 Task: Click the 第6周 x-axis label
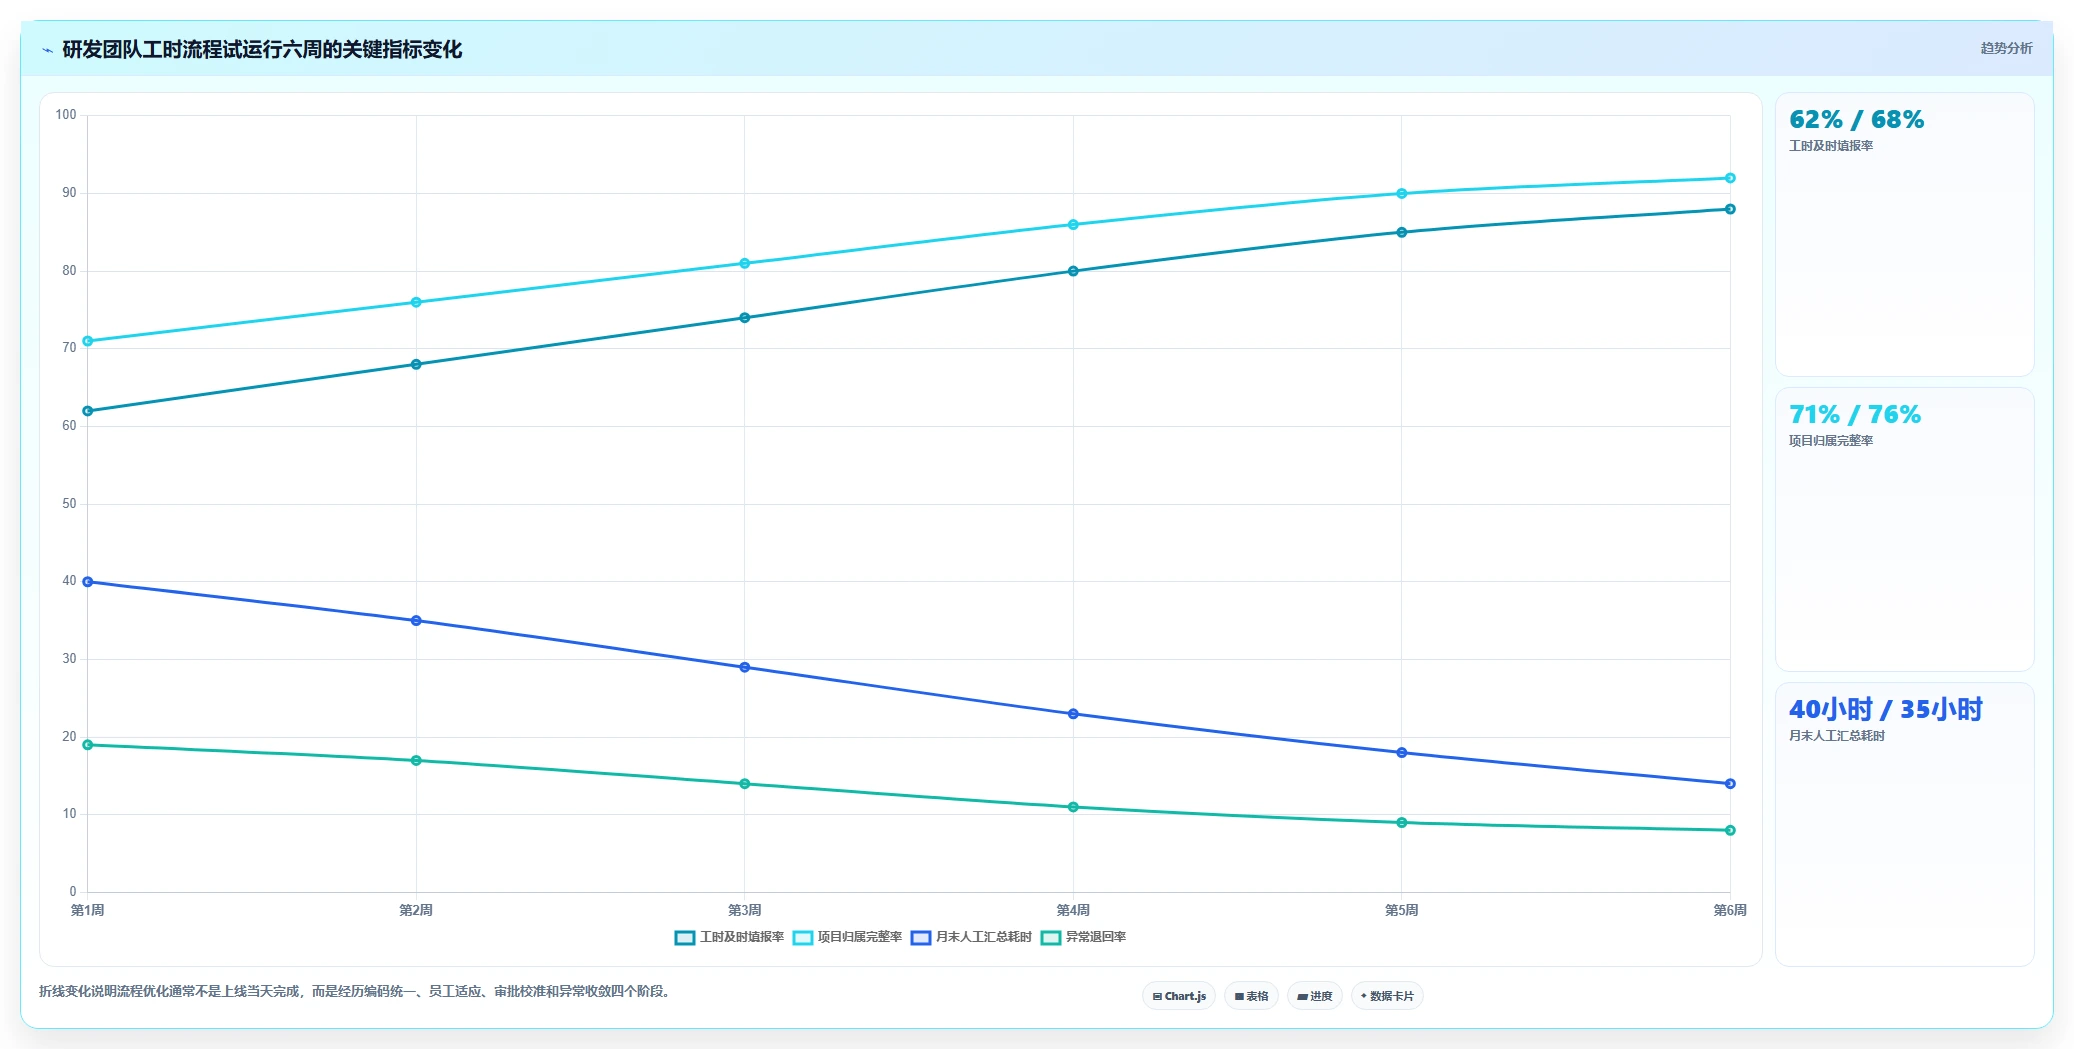(x=1730, y=910)
